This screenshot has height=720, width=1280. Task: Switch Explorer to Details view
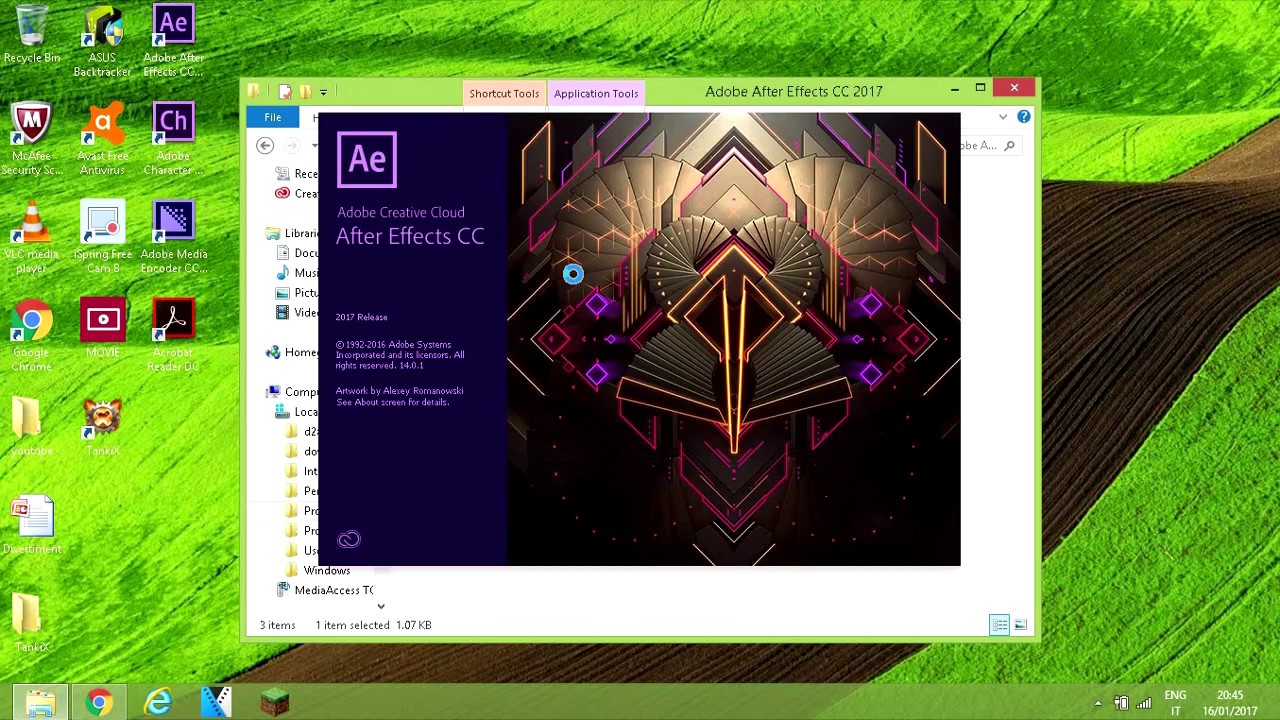pos(999,625)
